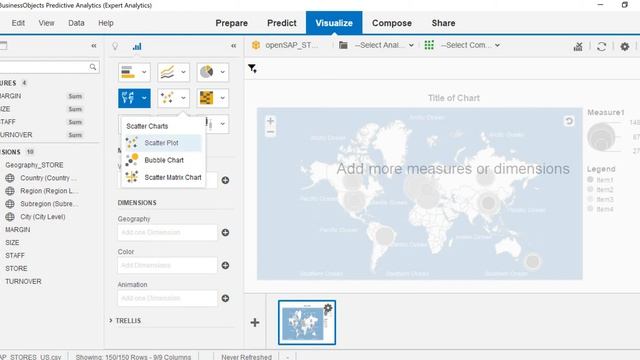Switch to the Predict tab
The image size is (640, 360).
click(x=282, y=23)
